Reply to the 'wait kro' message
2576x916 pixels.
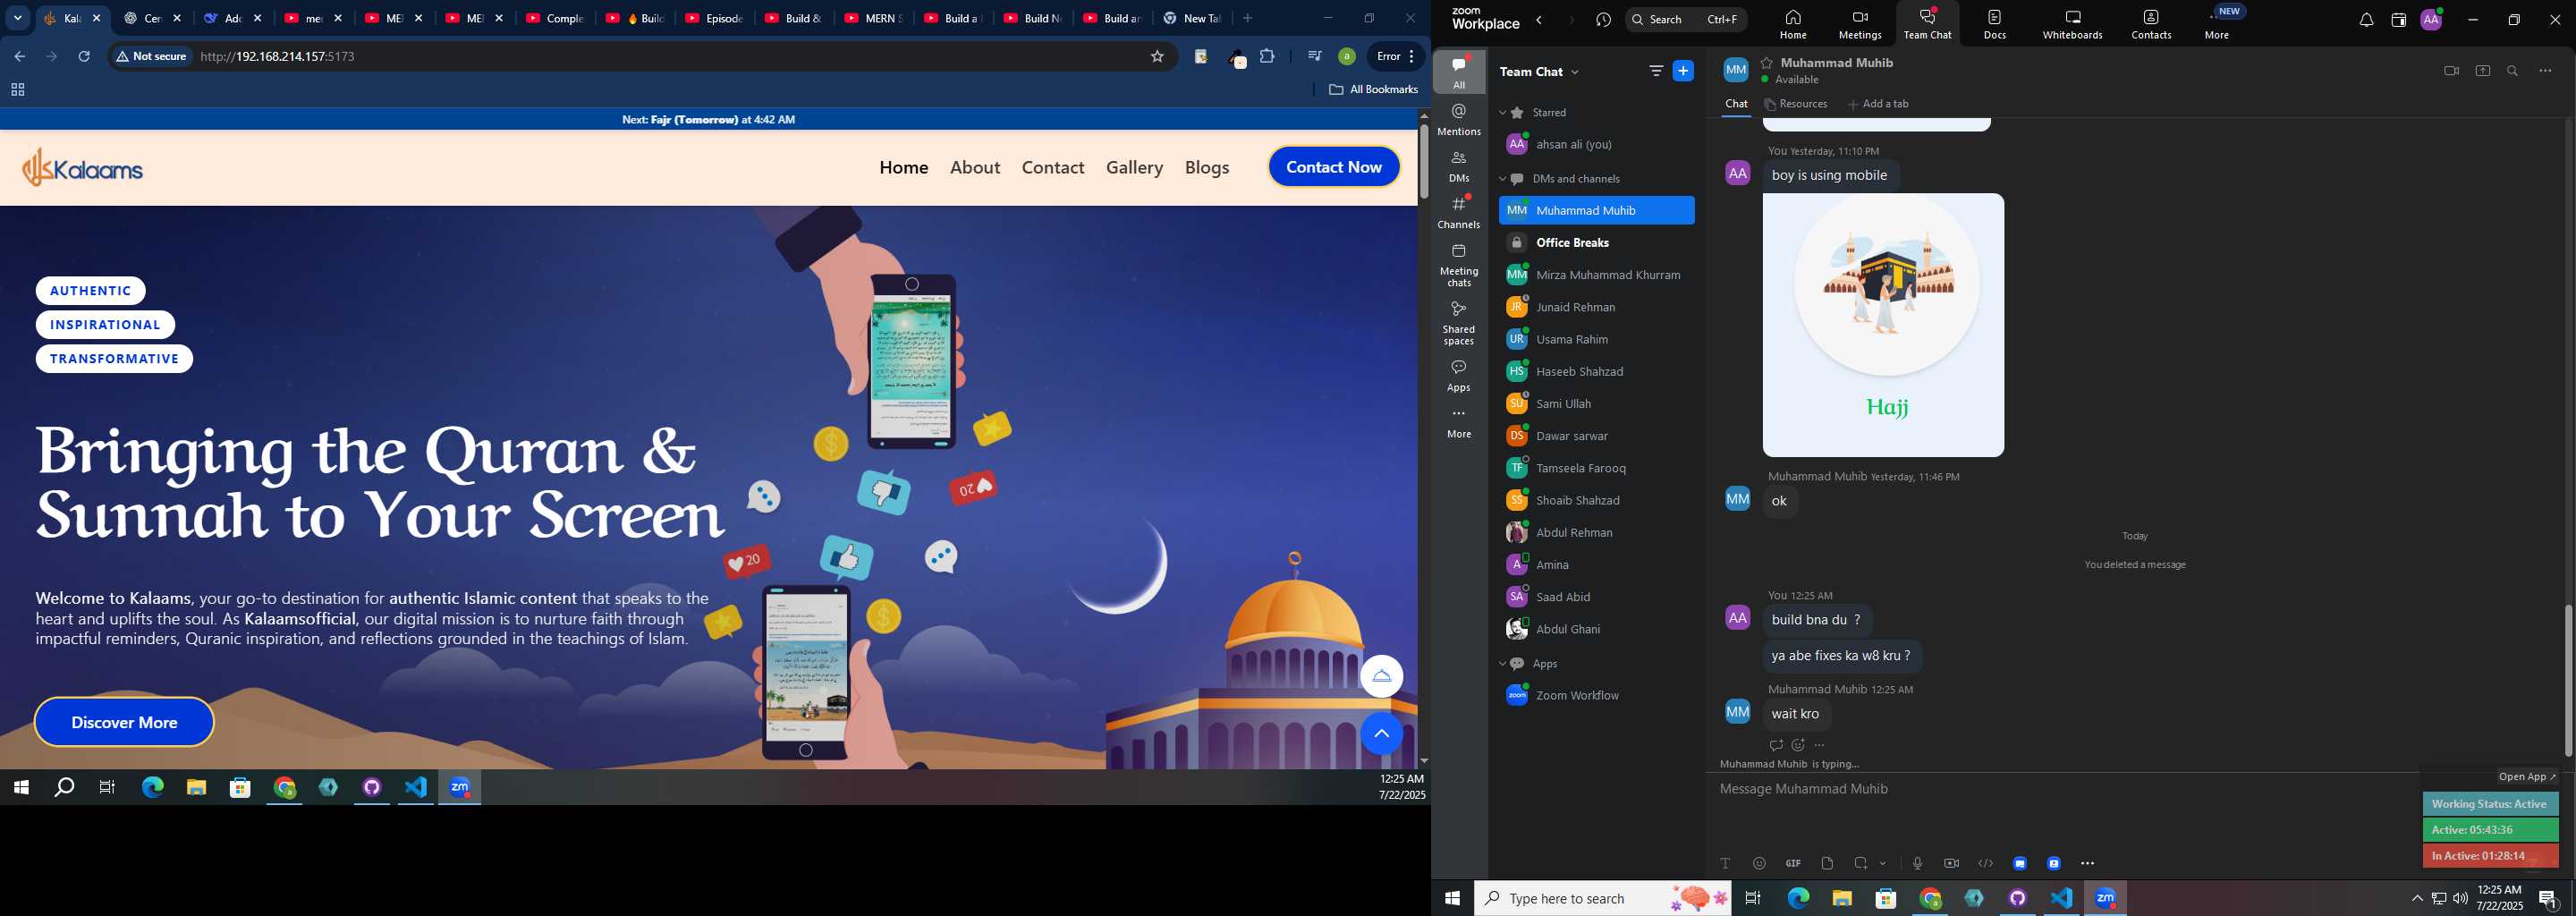(x=1775, y=745)
